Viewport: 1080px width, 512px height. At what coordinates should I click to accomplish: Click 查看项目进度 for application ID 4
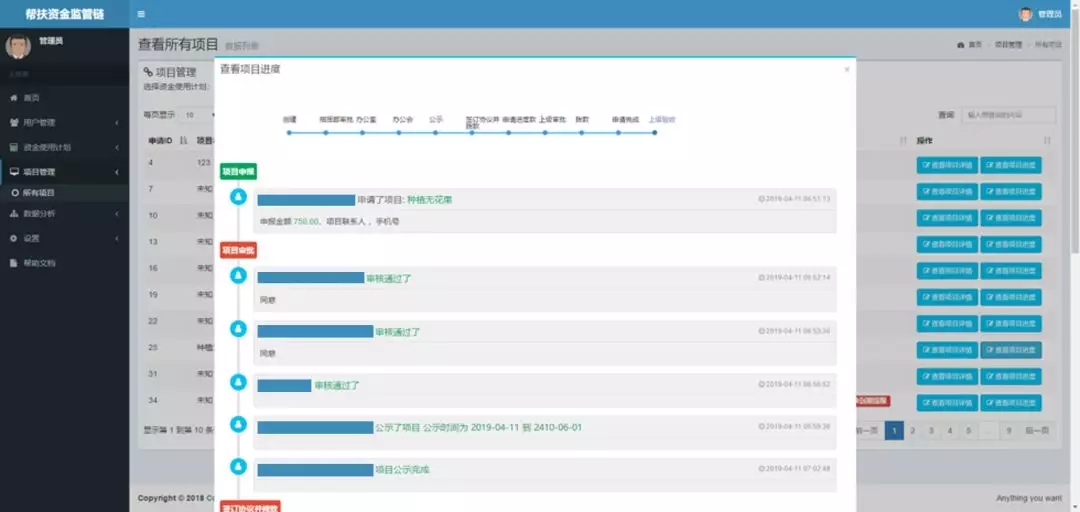coord(1011,165)
